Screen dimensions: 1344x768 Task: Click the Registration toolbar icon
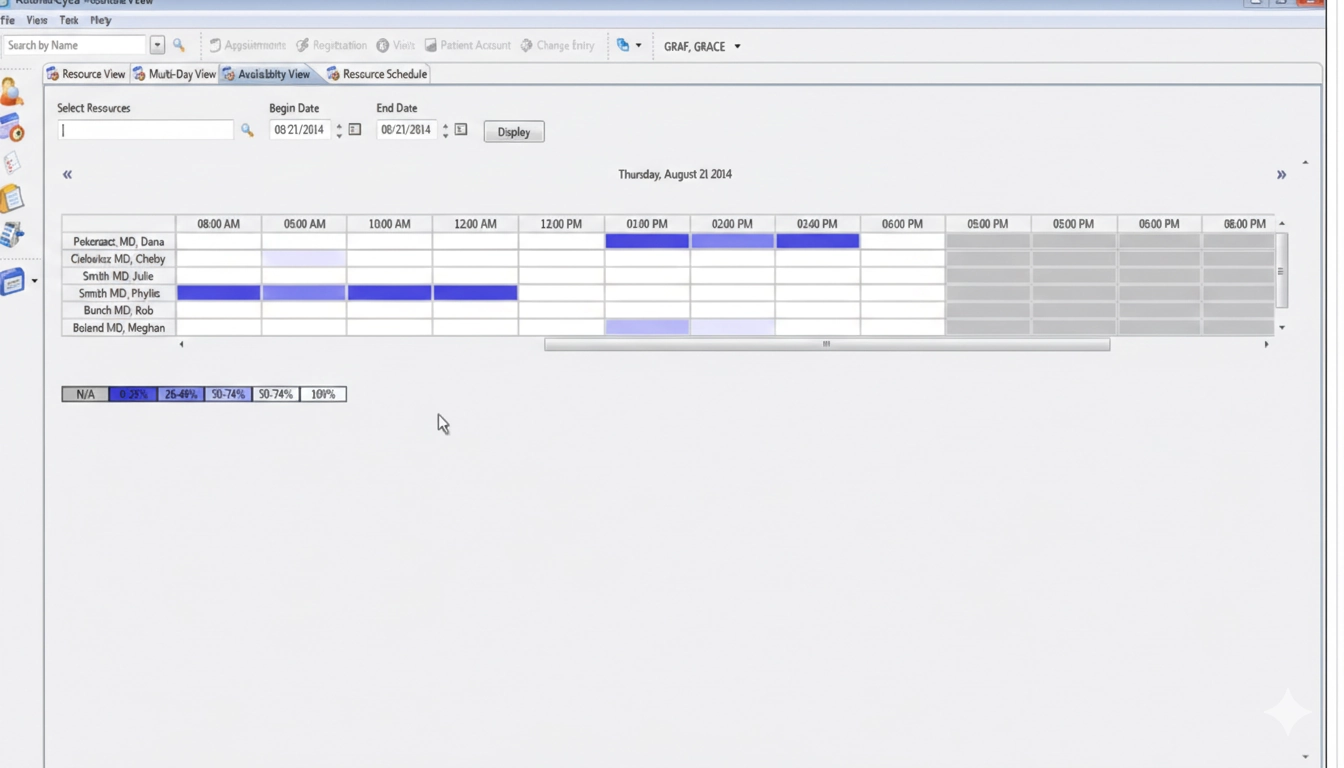[x=331, y=45]
